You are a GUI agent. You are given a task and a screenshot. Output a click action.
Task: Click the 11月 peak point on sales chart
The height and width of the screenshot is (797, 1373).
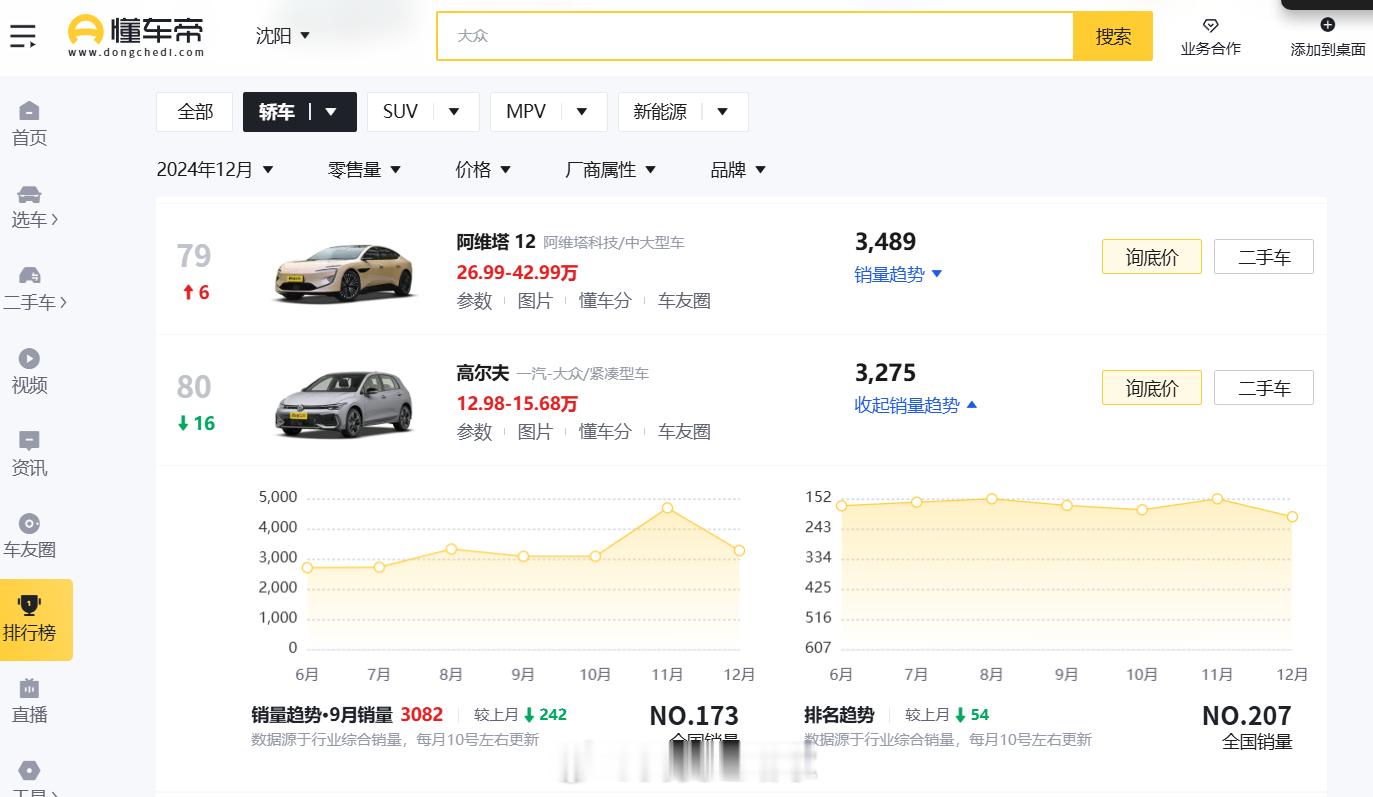click(x=667, y=508)
